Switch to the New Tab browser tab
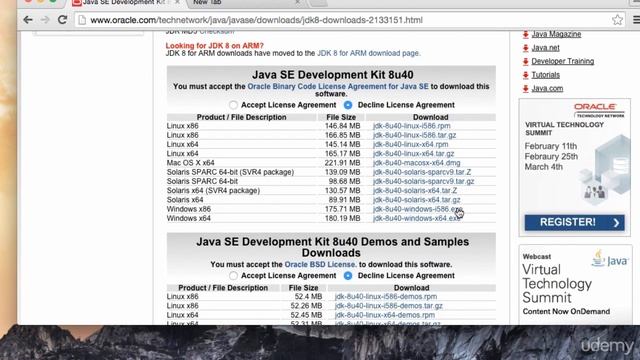This screenshot has width=640, height=360. tap(245, 3)
